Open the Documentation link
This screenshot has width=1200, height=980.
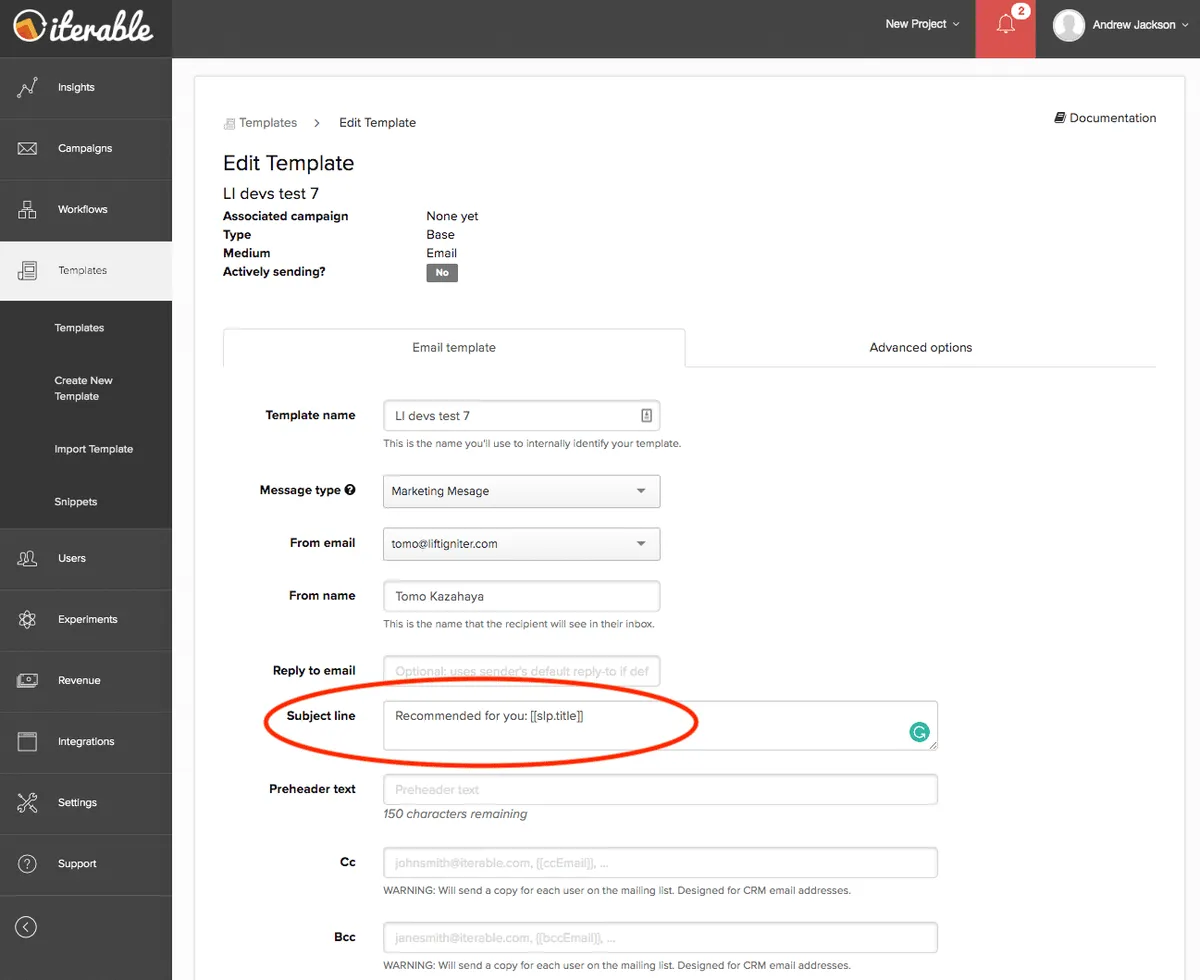click(1105, 118)
